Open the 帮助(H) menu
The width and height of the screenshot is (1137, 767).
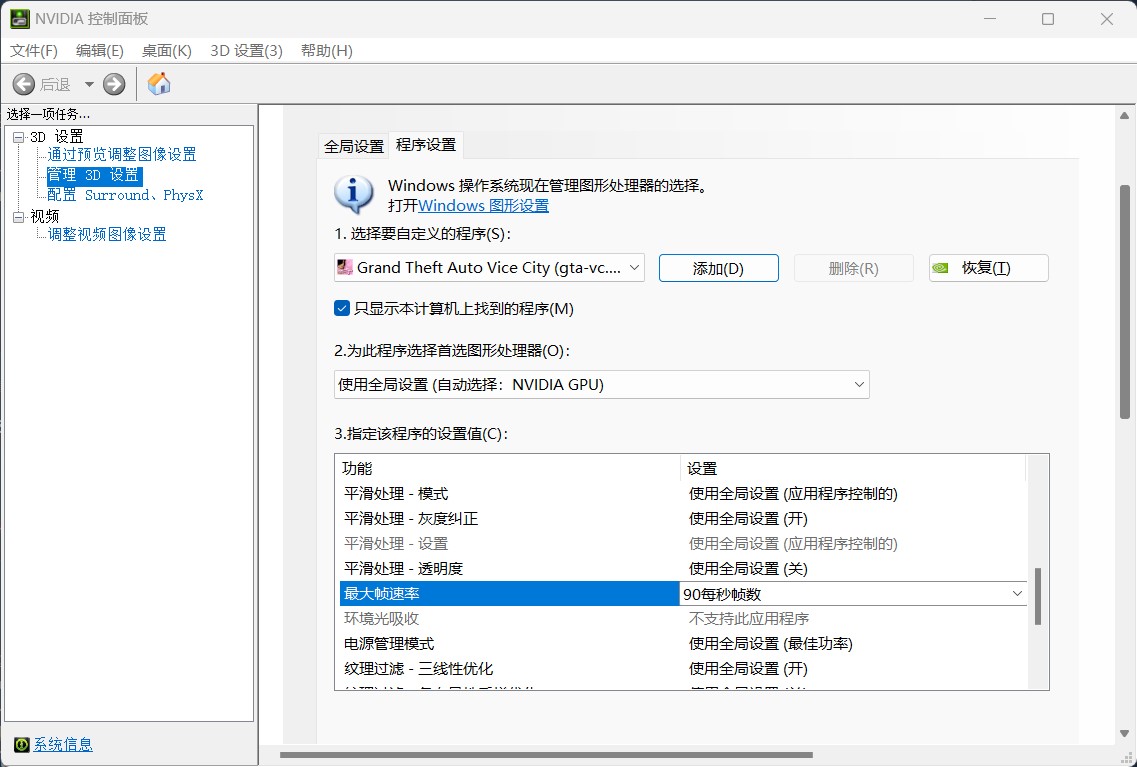pos(327,51)
